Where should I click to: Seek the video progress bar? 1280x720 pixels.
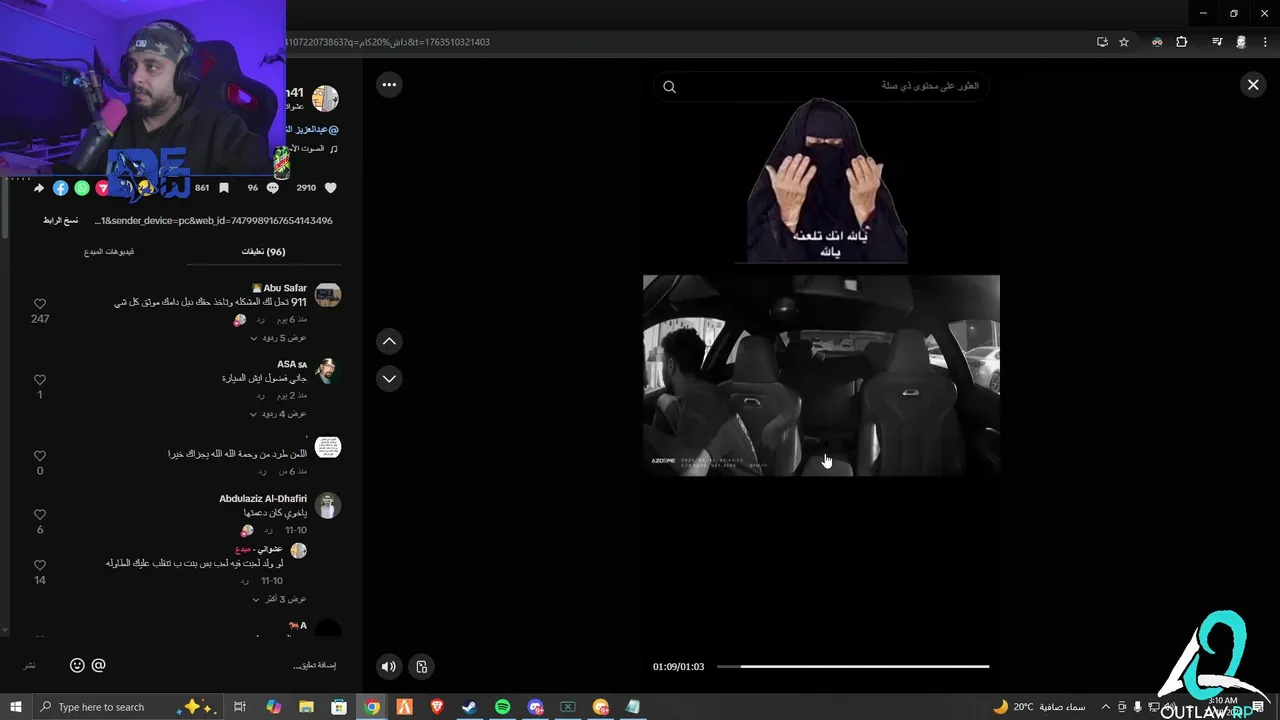tap(853, 666)
